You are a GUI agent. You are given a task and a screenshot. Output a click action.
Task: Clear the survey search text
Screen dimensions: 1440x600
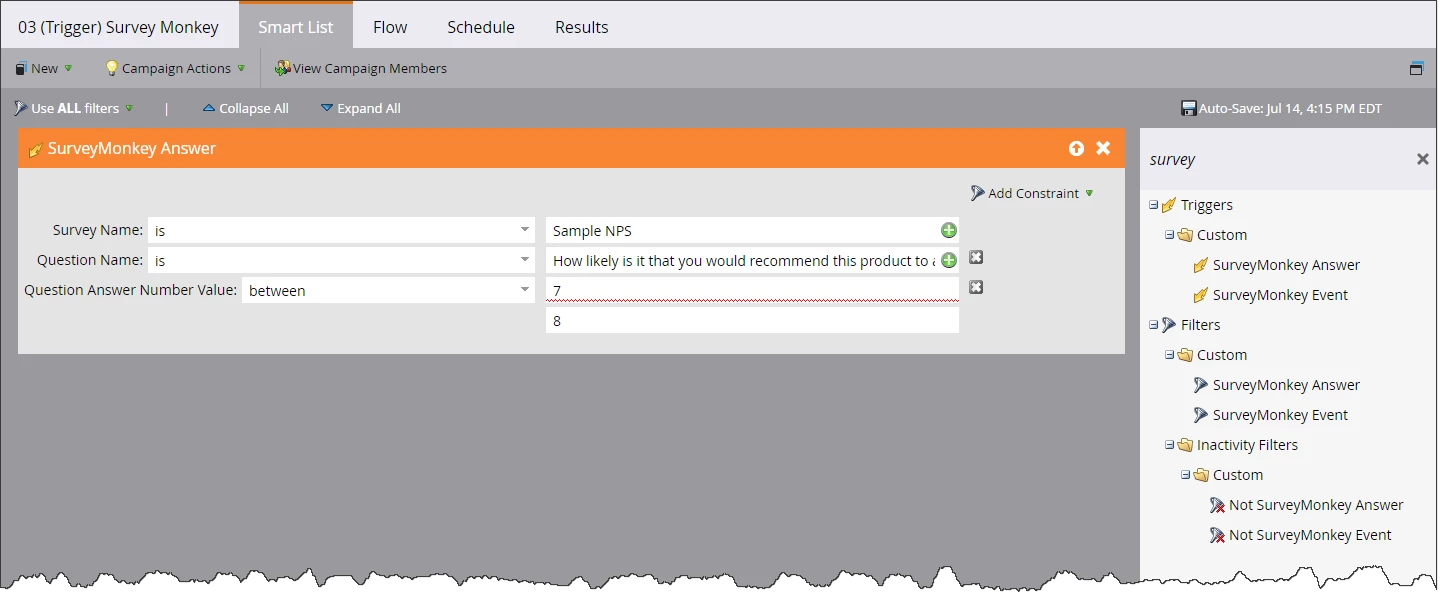coord(1422,159)
